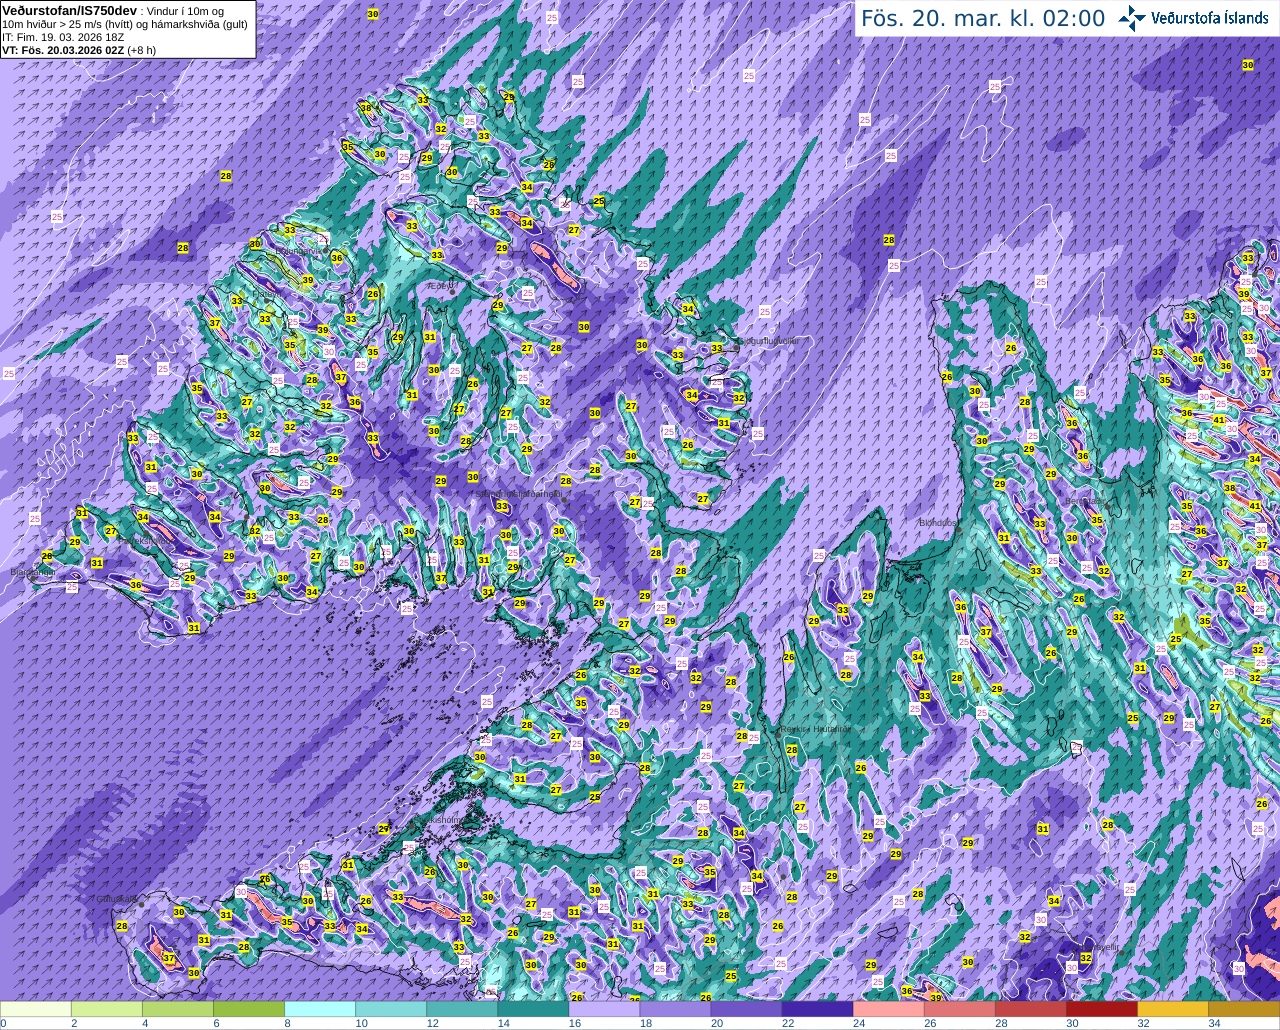This screenshot has height=1030, width=1280.
Task: Click the Veðurstofa Íslands text label
Action: tap(1210, 18)
